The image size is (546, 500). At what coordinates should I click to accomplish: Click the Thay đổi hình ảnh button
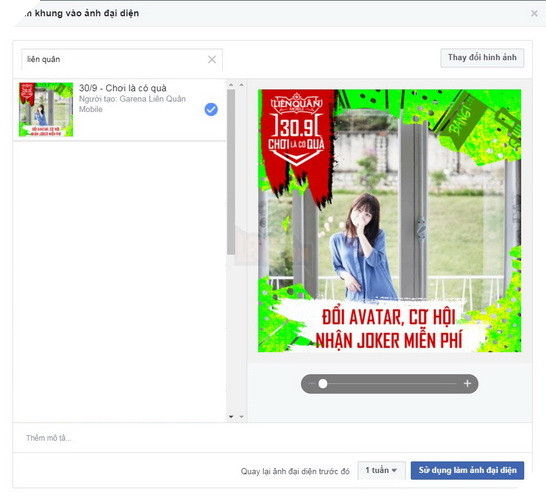[482, 58]
